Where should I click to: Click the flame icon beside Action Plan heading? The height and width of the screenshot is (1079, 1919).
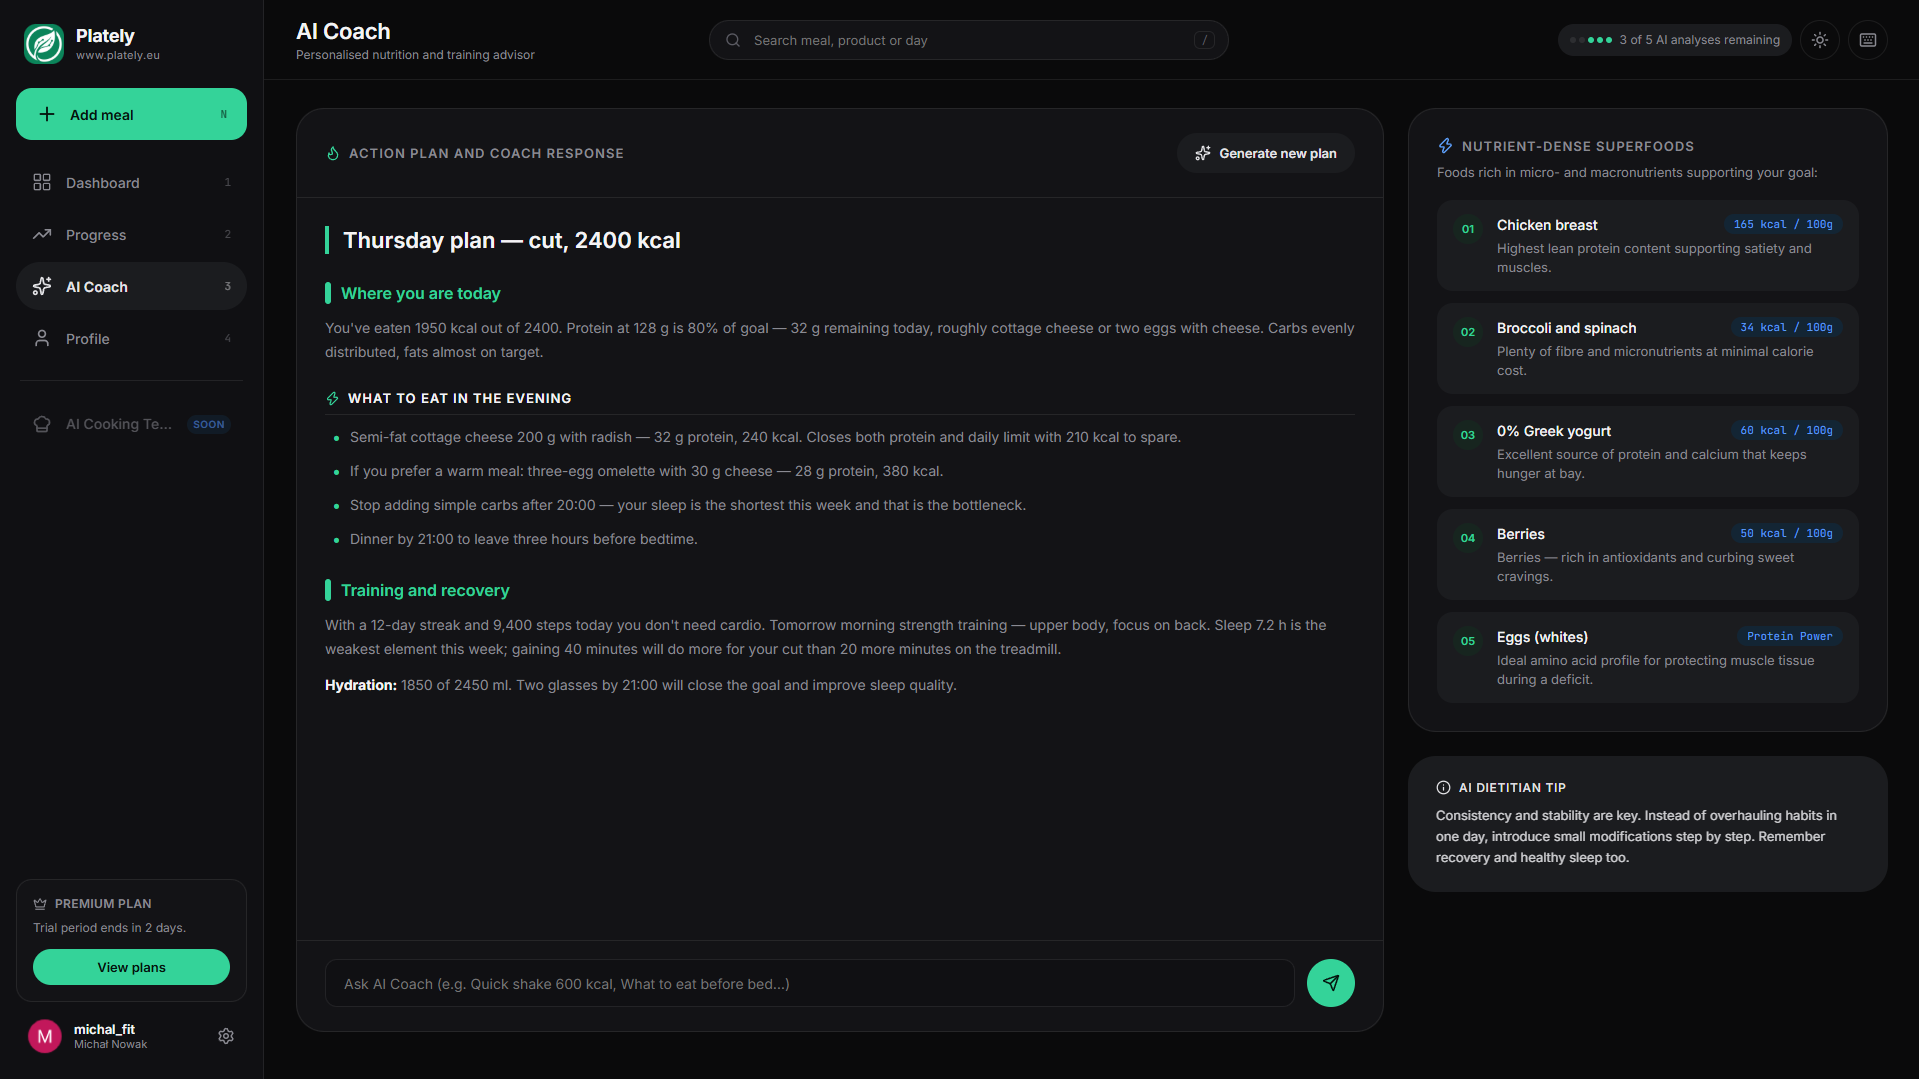click(333, 153)
